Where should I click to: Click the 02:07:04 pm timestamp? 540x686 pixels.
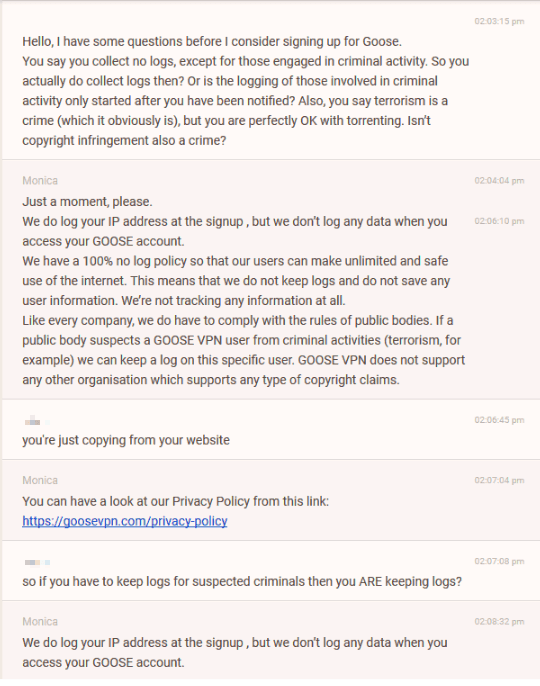499,480
